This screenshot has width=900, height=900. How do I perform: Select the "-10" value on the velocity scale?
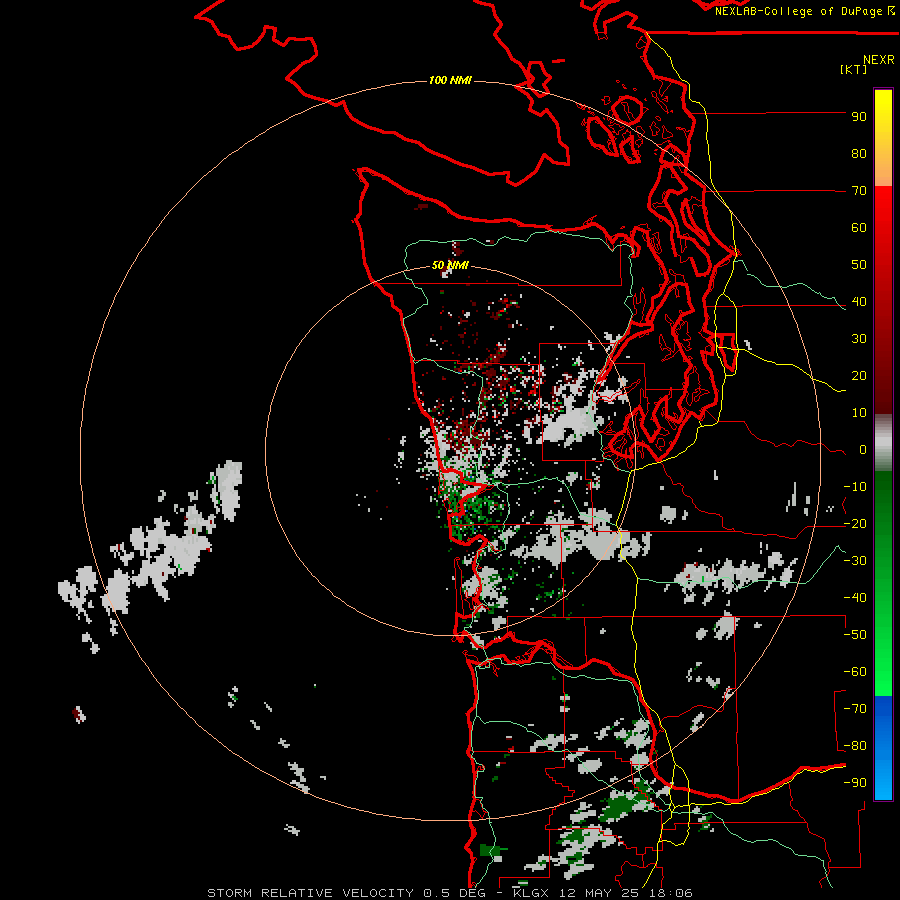coord(855,487)
